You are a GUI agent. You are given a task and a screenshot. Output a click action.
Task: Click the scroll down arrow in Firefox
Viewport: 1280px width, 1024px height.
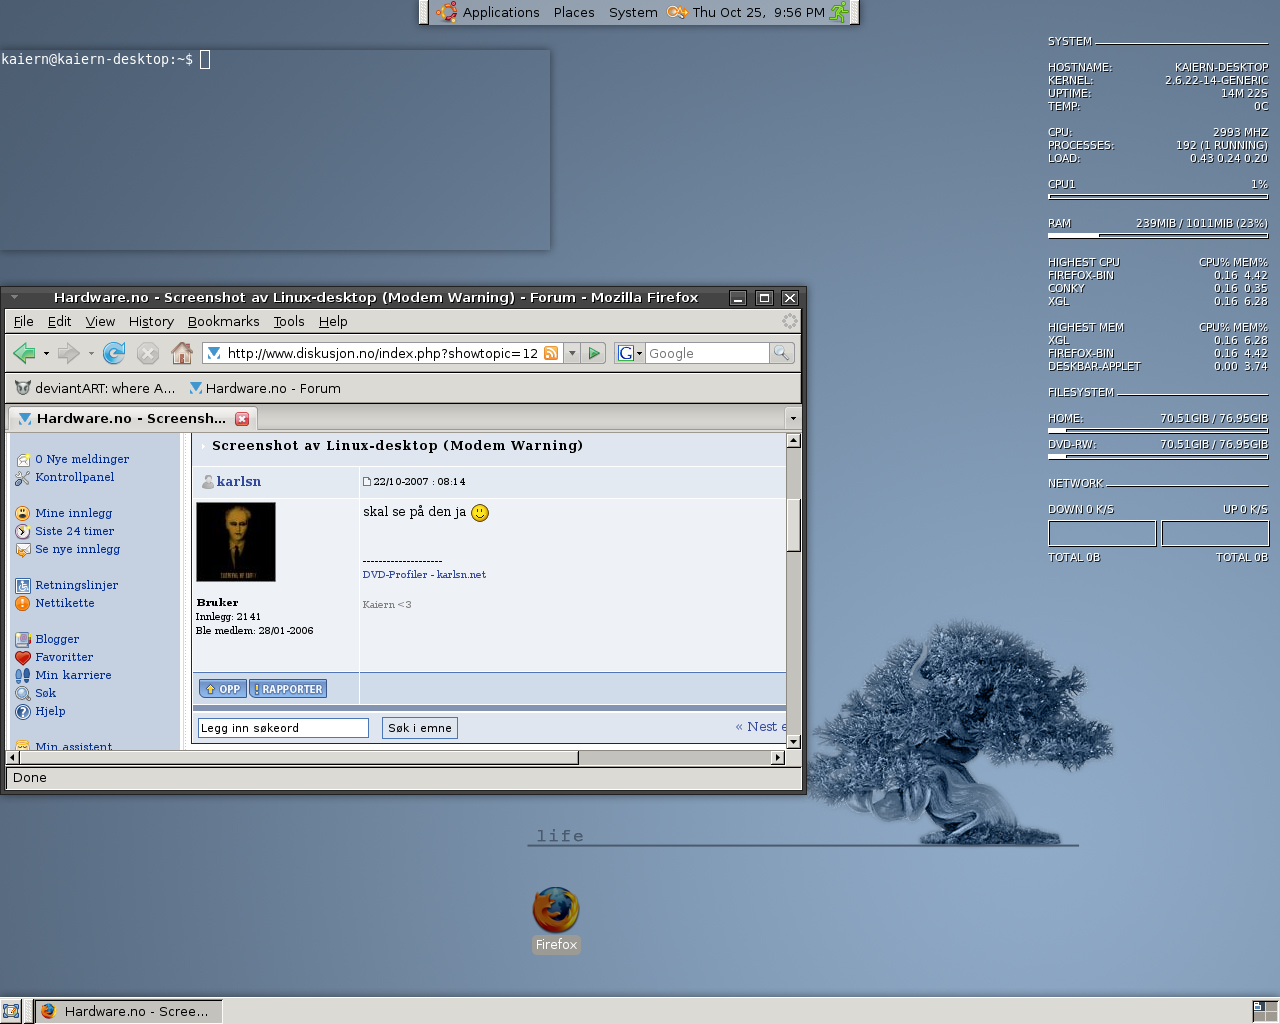[x=794, y=741]
